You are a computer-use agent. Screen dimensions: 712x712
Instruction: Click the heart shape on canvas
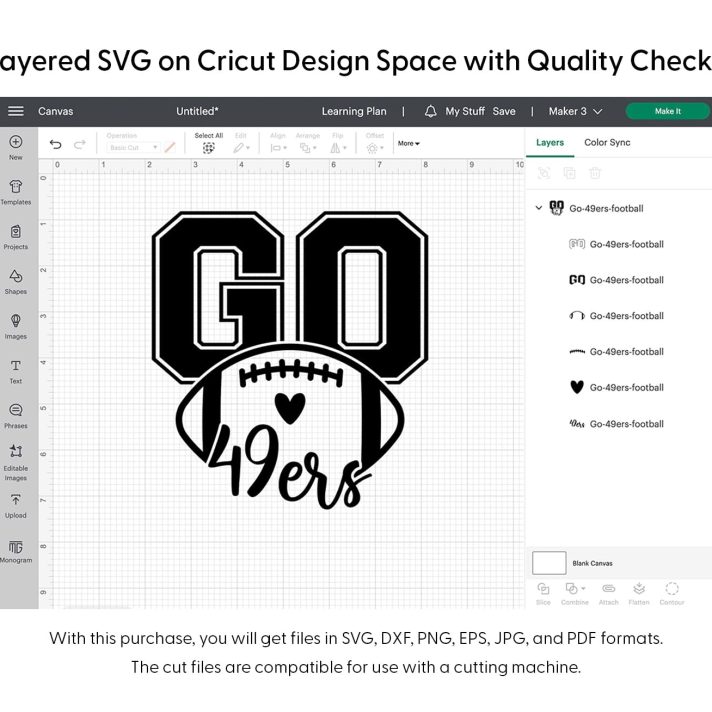pos(290,408)
